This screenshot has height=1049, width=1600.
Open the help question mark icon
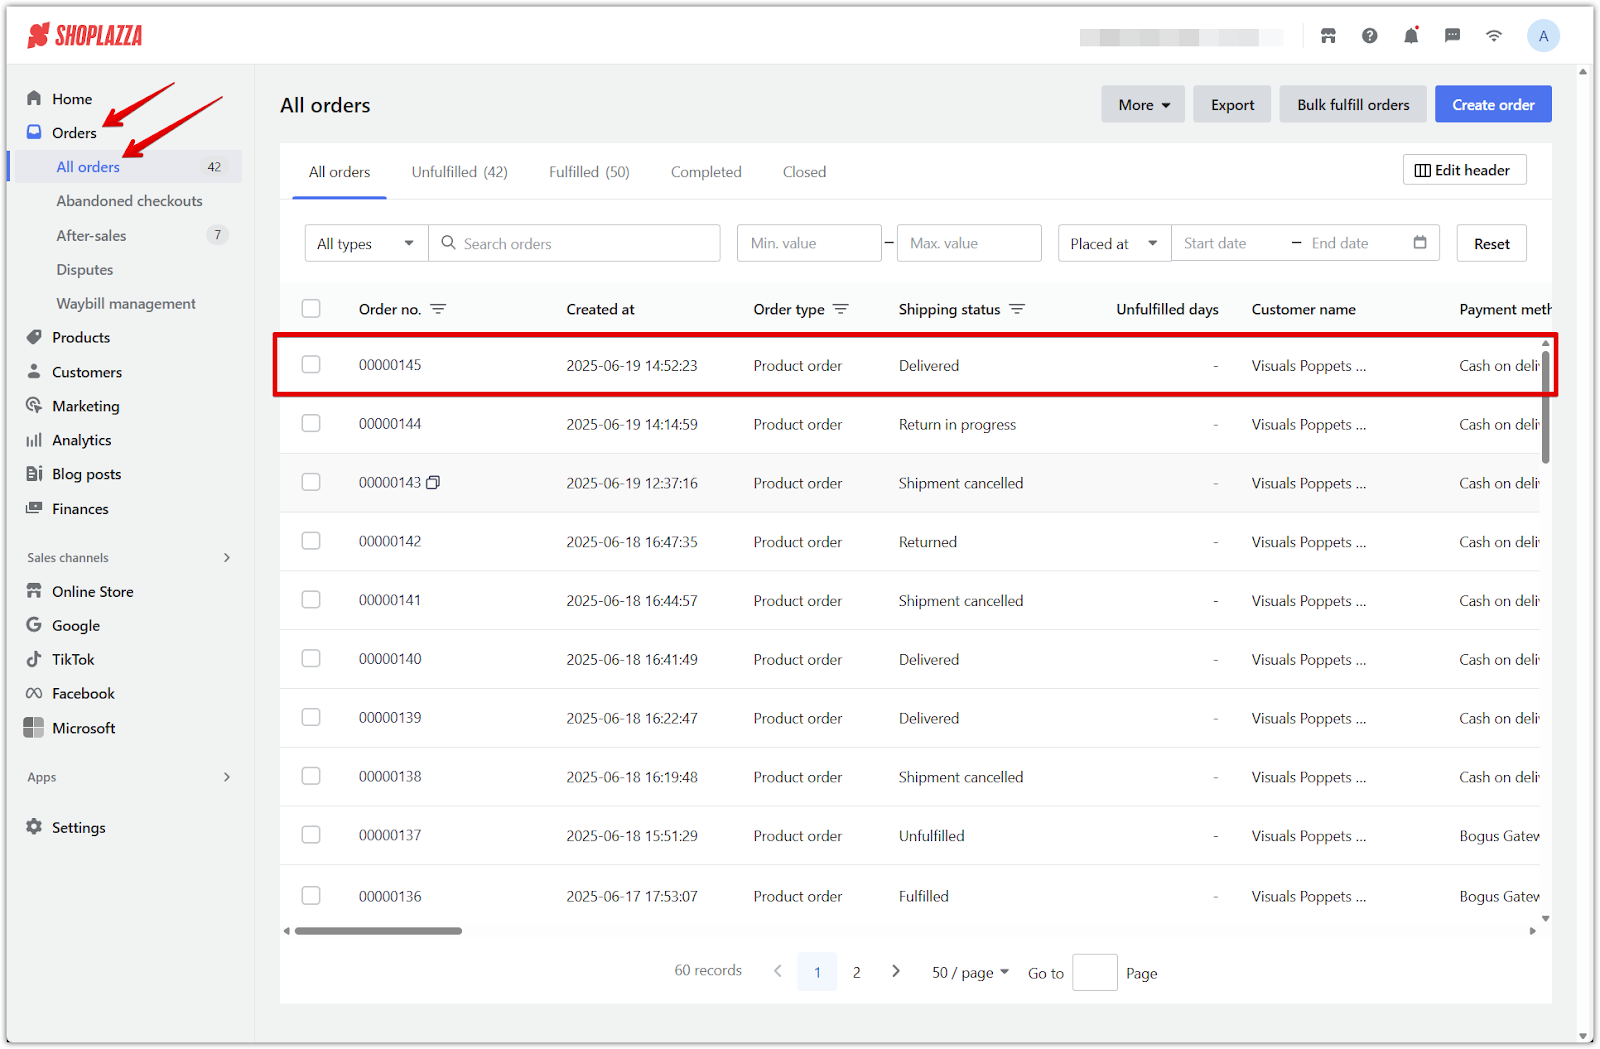pyautogui.click(x=1370, y=36)
